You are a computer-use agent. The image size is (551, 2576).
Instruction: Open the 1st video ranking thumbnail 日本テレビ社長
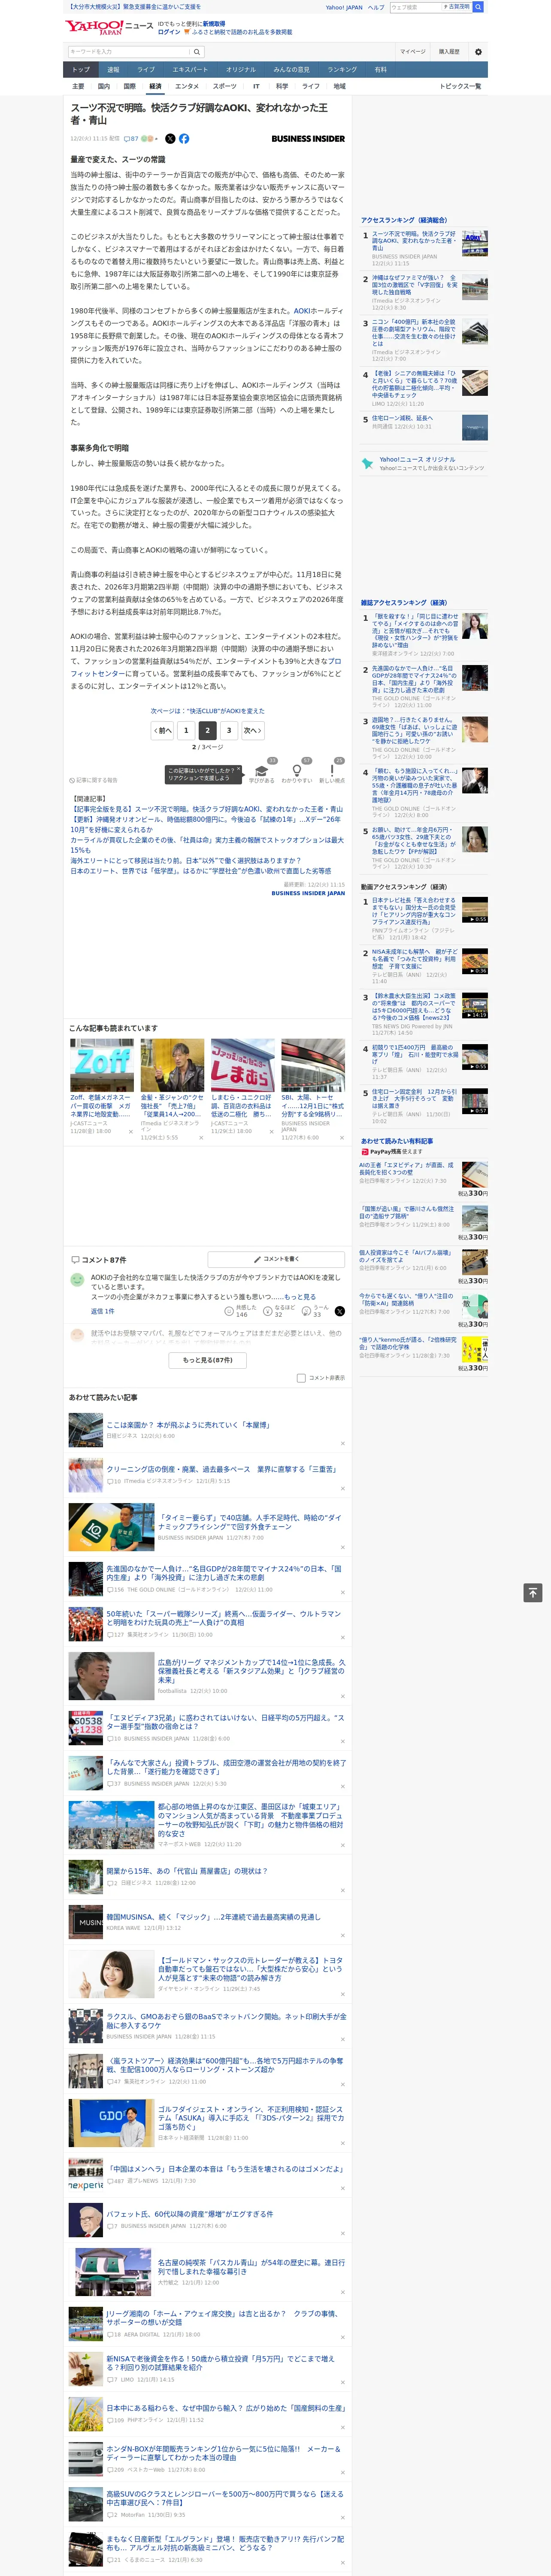point(475,910)
